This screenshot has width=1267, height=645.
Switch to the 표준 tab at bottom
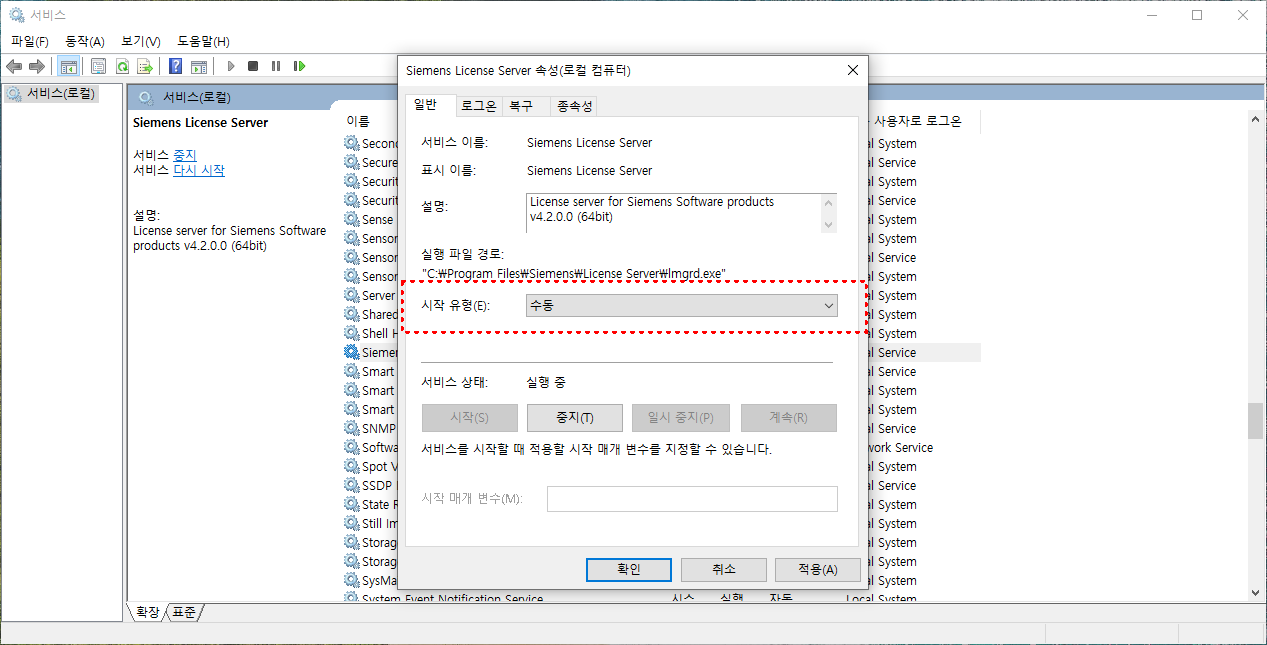[183, 611]
